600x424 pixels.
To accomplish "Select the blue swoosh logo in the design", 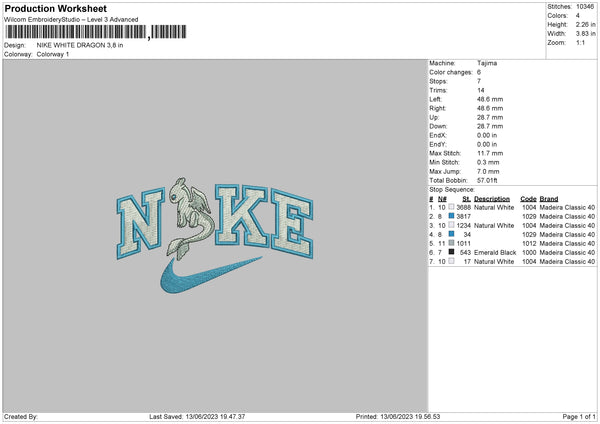I will click(211, 275).
